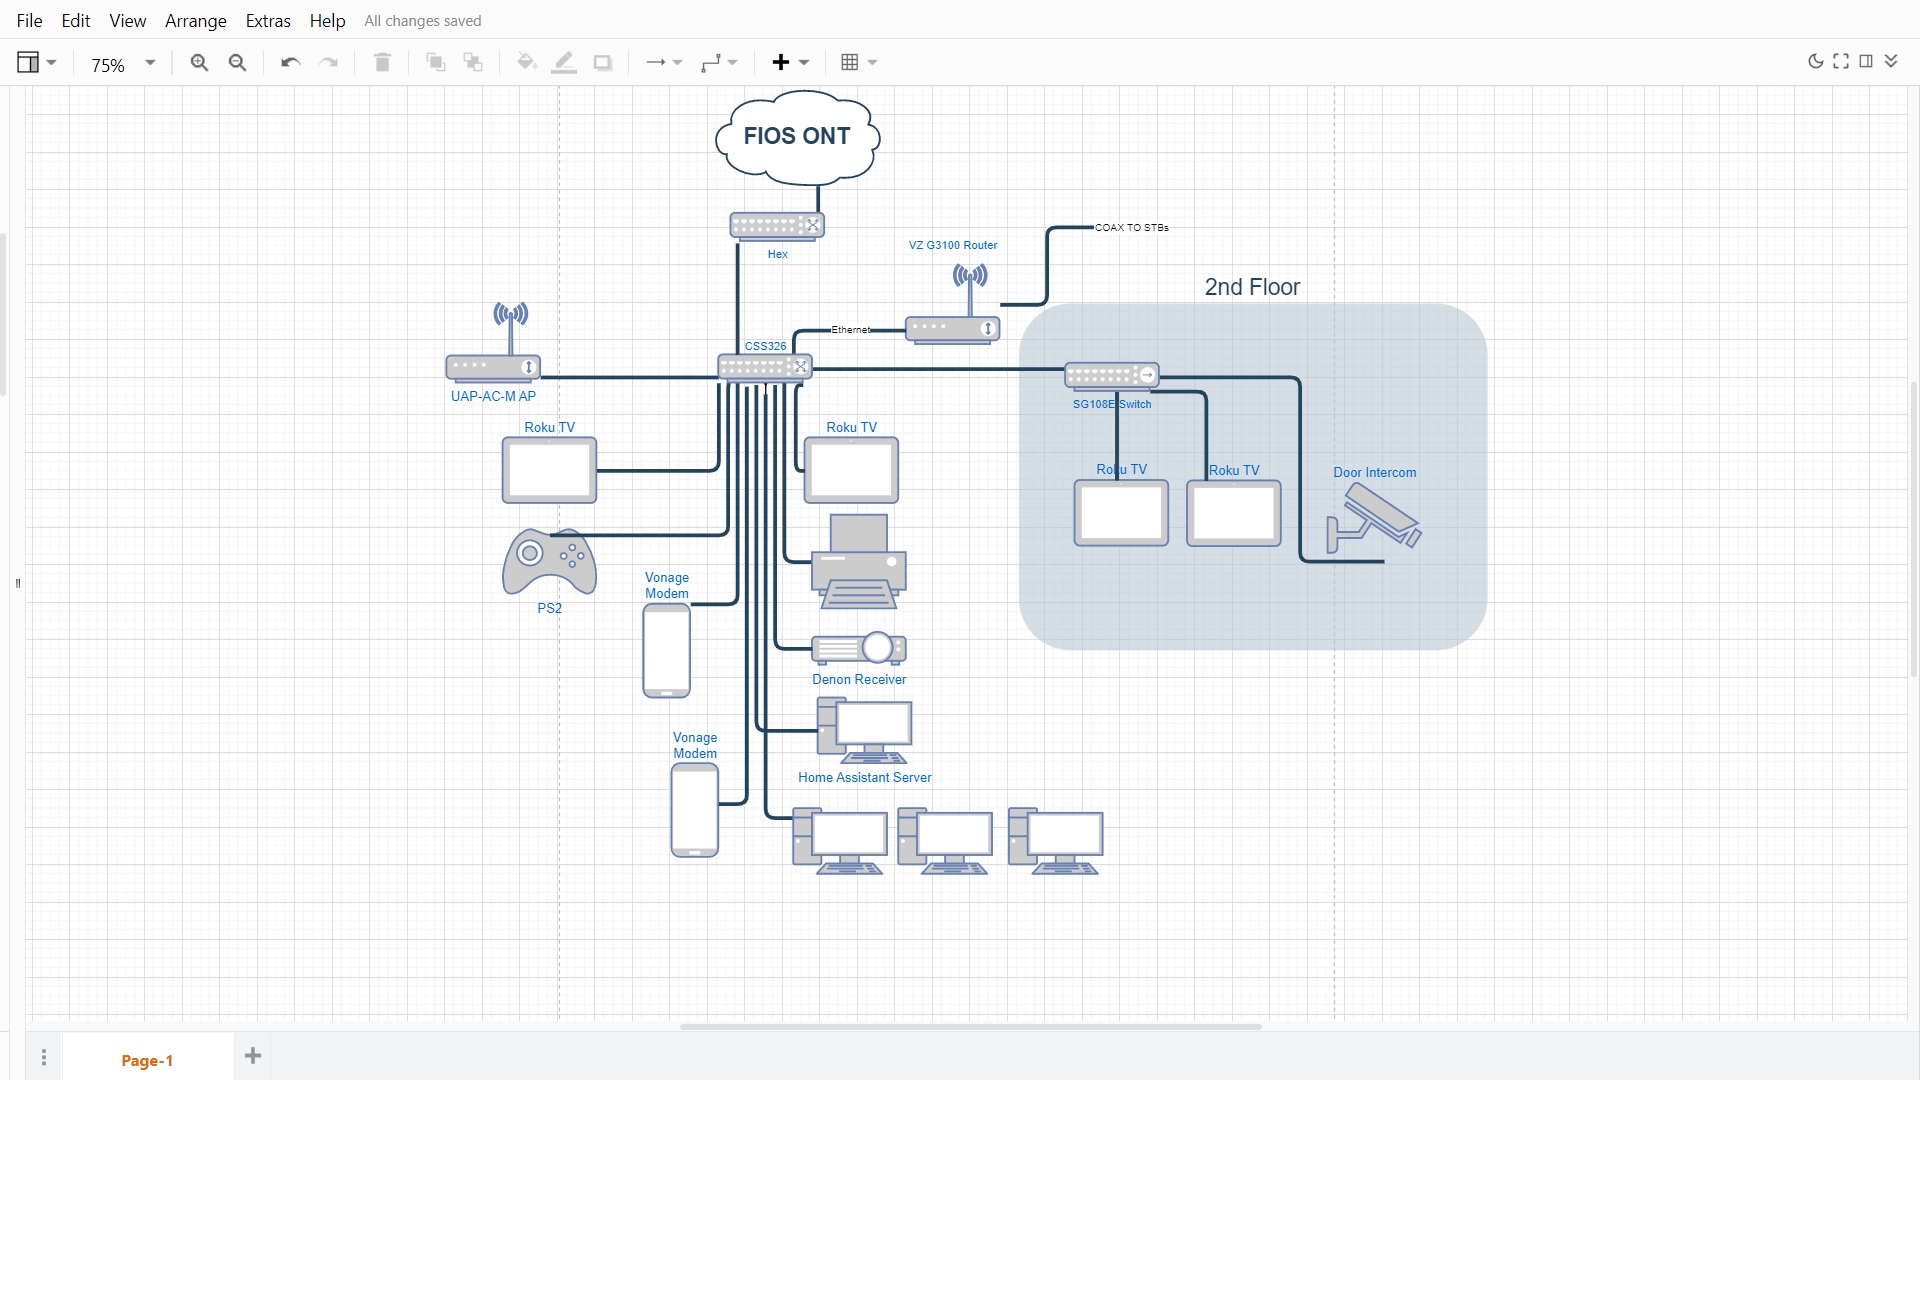Toggle fullscreen mode
Screen dimensions: 1920x1304
point(1841,61)
